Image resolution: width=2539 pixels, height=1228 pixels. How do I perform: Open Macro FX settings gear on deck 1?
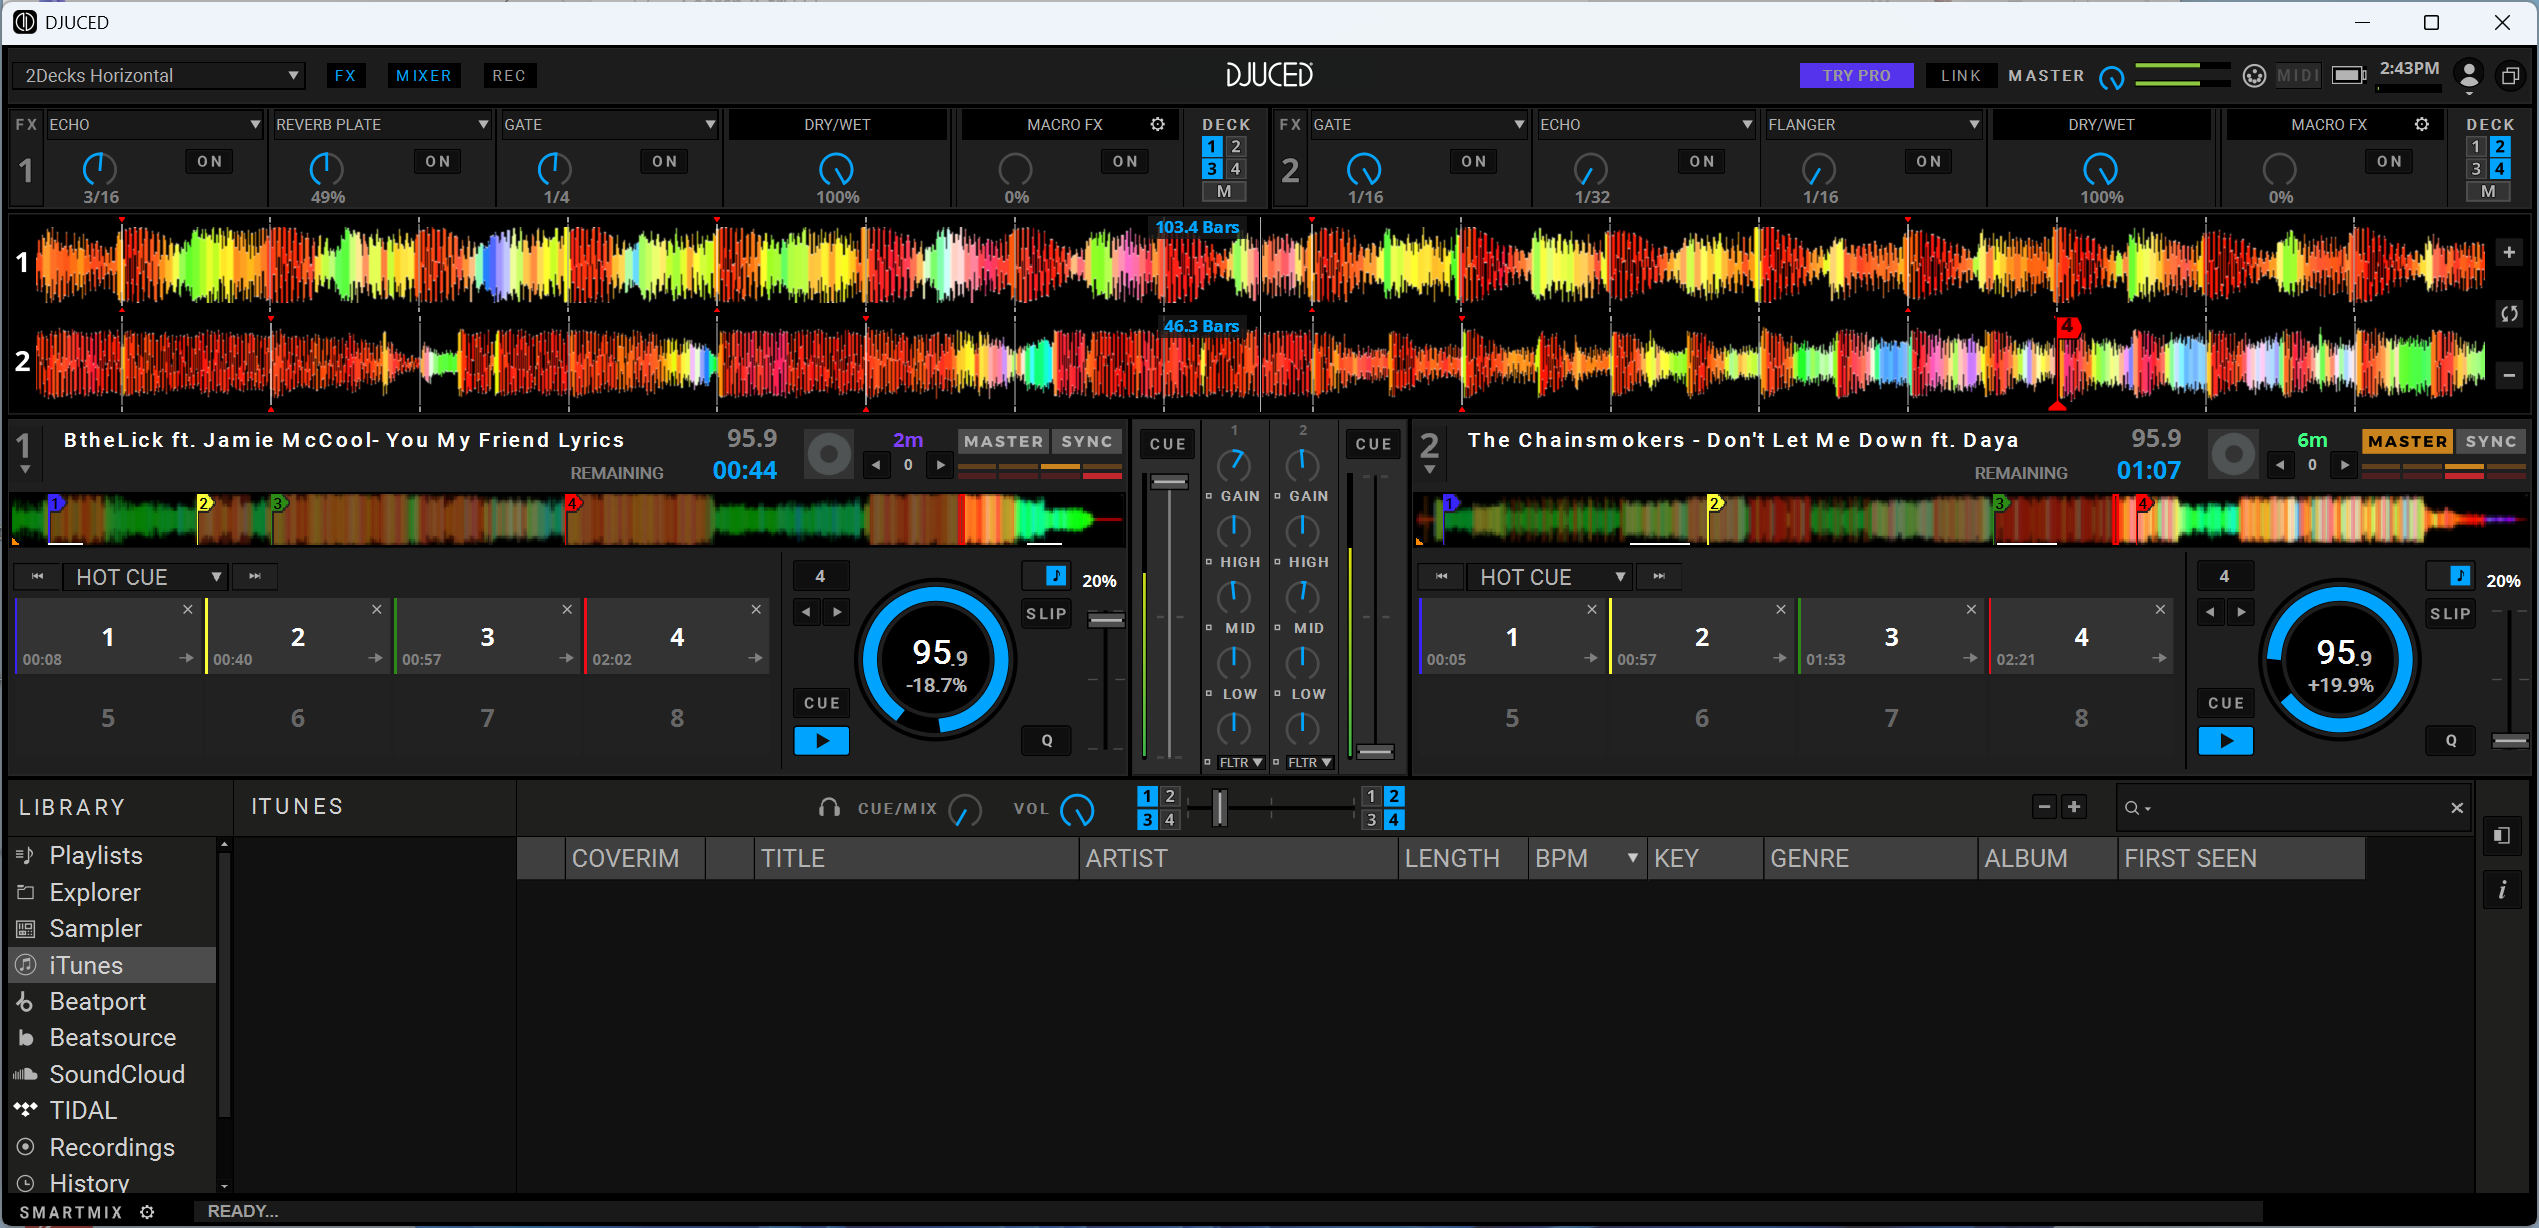coord(1157,124)
